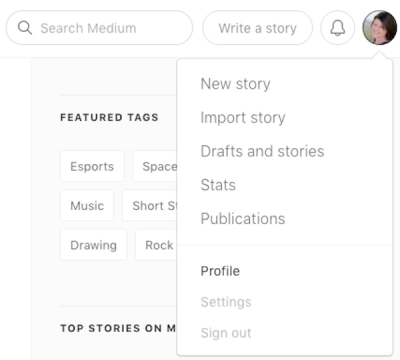Screen dimensions: 400x360
Task: Click the Write a story button
Action: [257, 28]
